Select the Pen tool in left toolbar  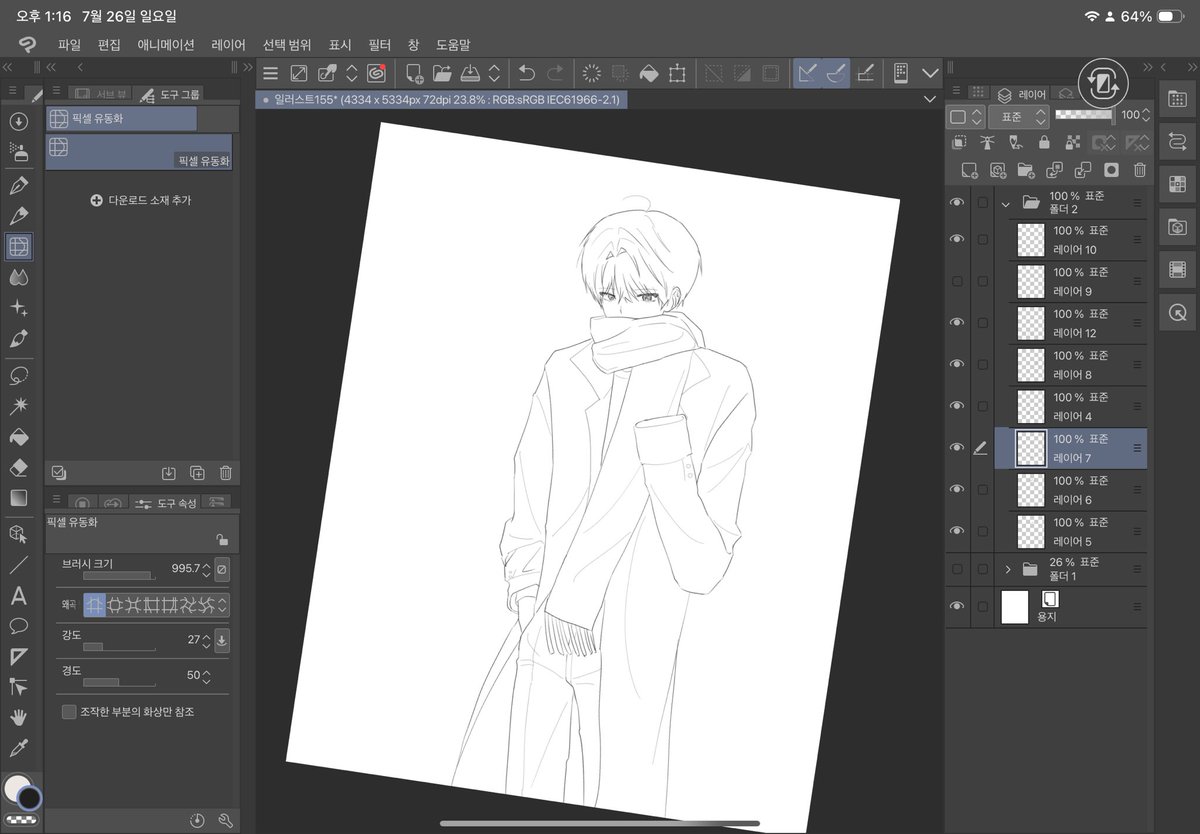click(x=18, y=185)
